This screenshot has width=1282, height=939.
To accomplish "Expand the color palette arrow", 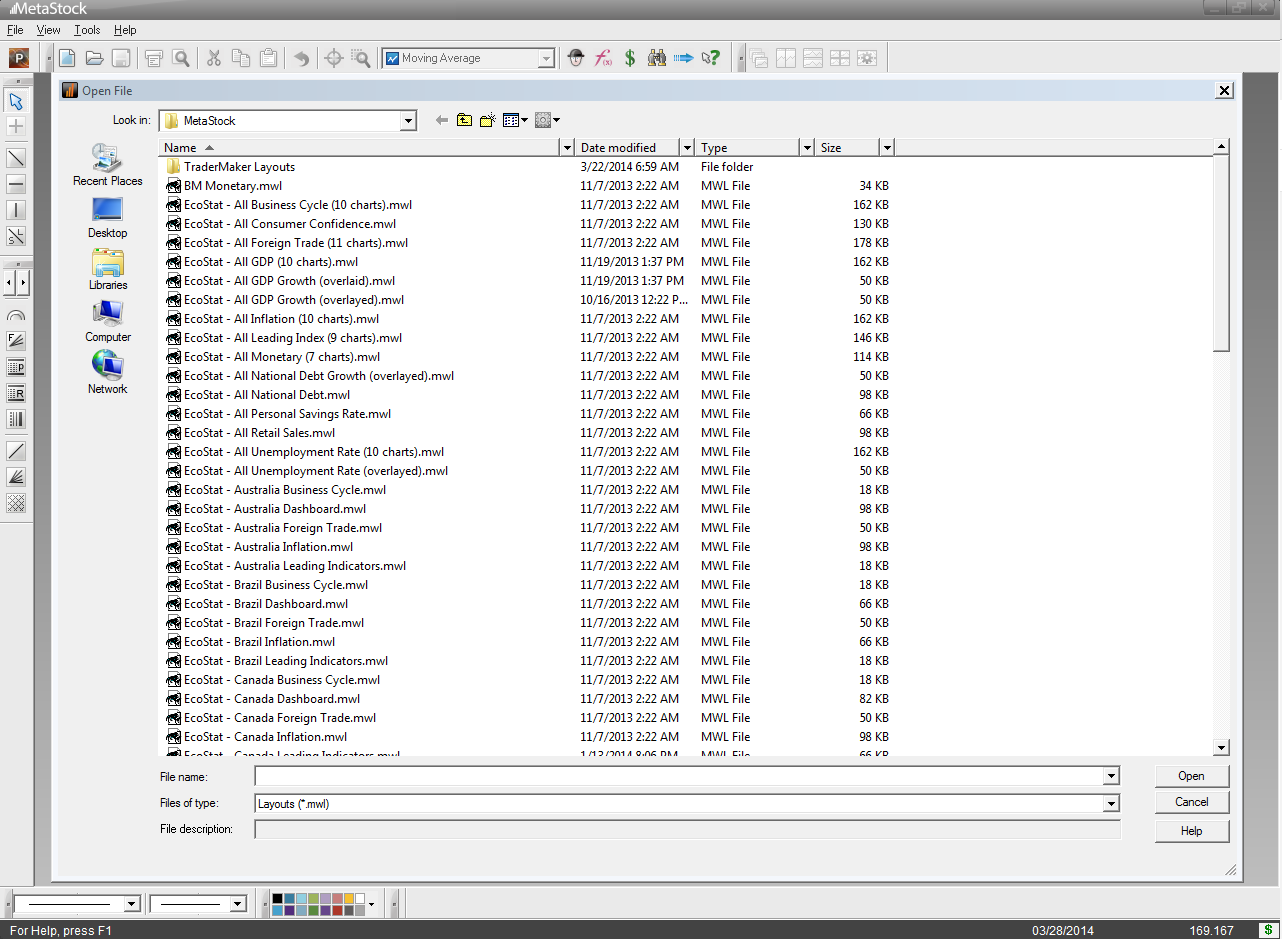I will click(372, 904).
